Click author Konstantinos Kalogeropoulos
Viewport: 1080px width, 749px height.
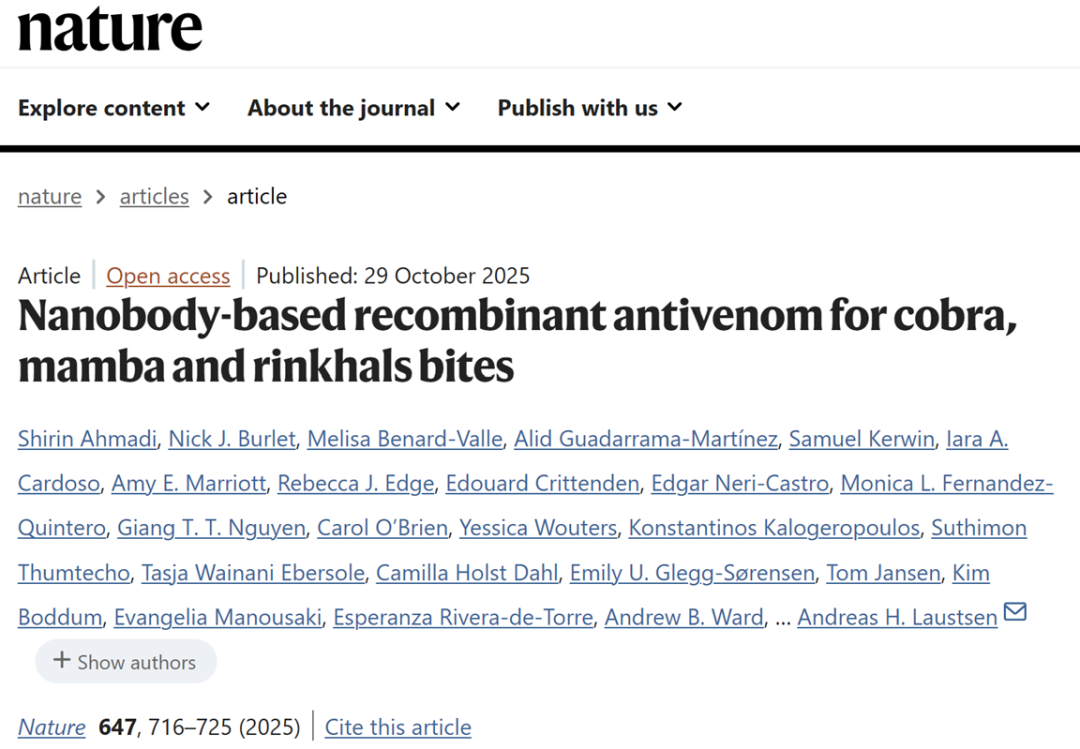pos(774,527)
